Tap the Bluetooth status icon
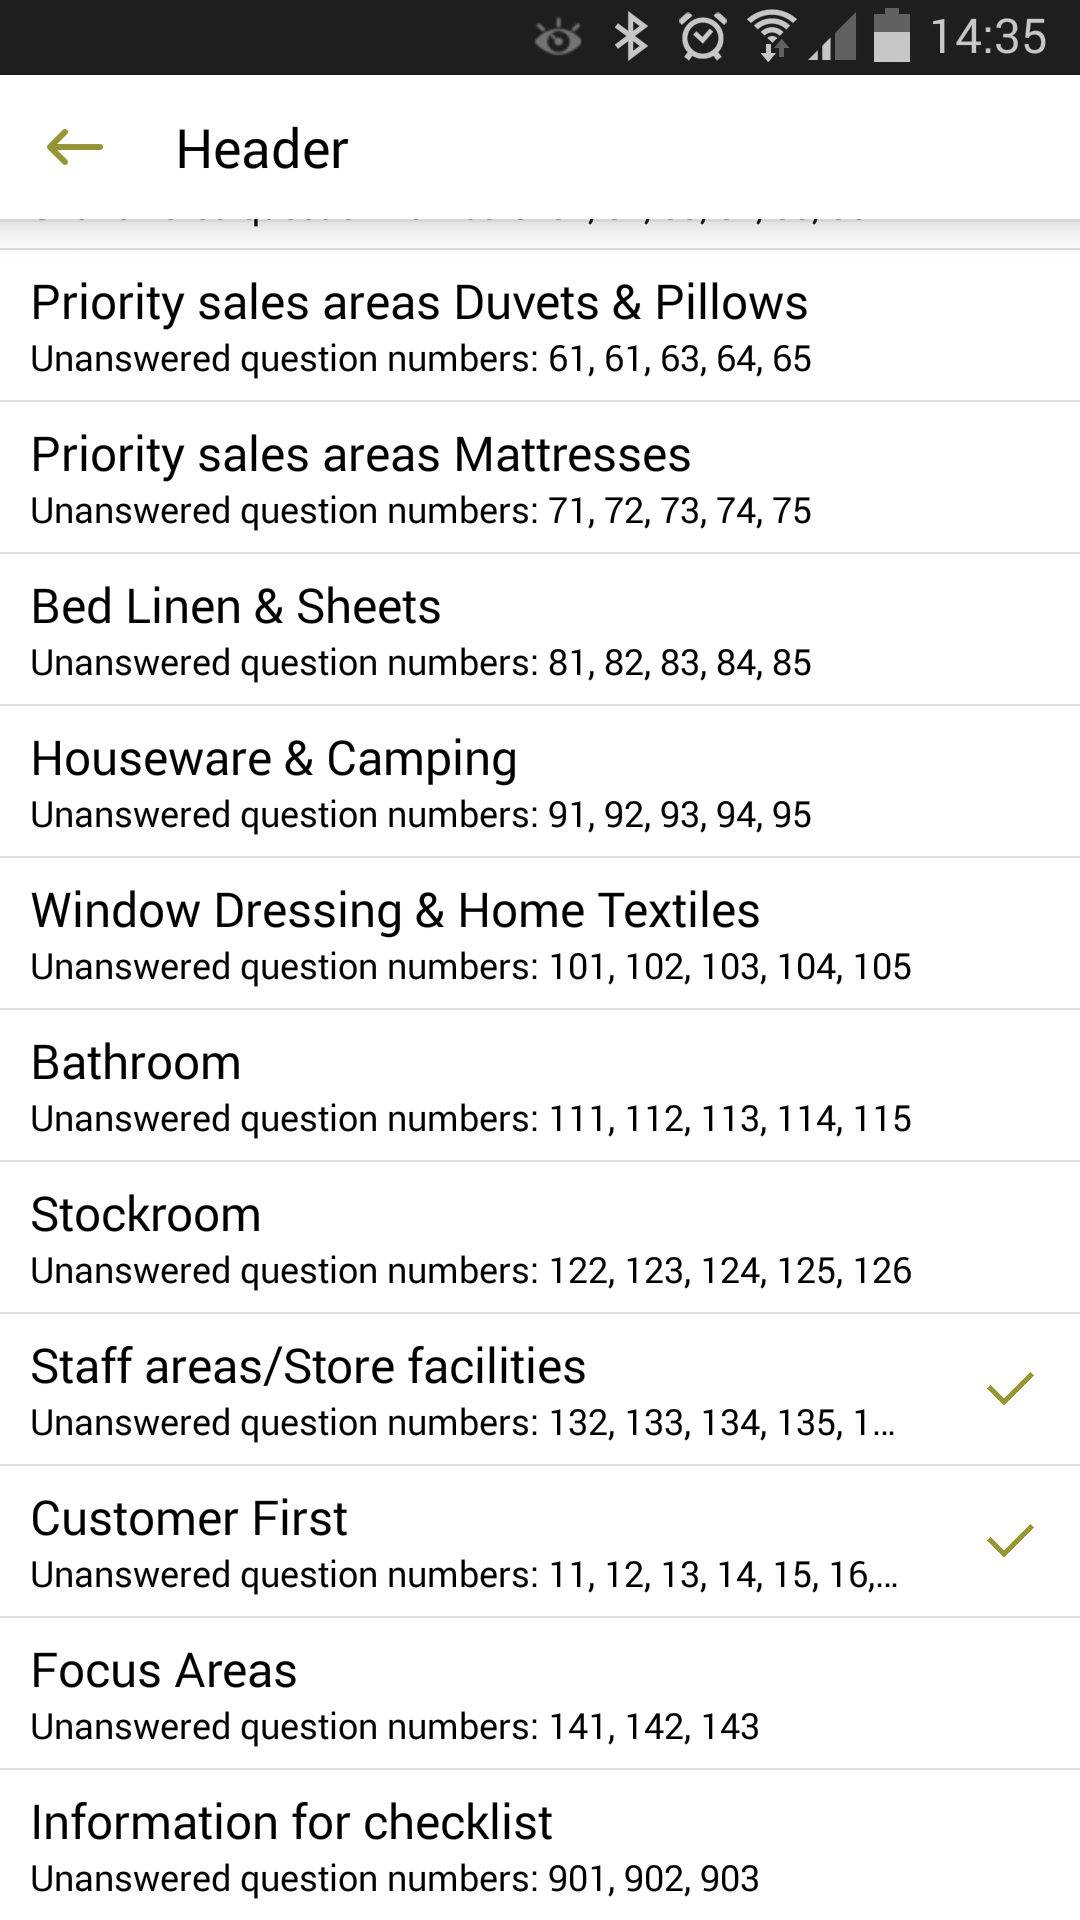Viewport: 1080px width, 1920px height. (x=631, y=38)
